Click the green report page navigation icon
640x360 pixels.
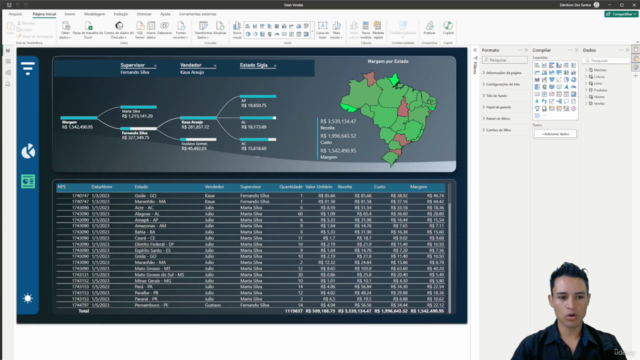coord(28,181)
